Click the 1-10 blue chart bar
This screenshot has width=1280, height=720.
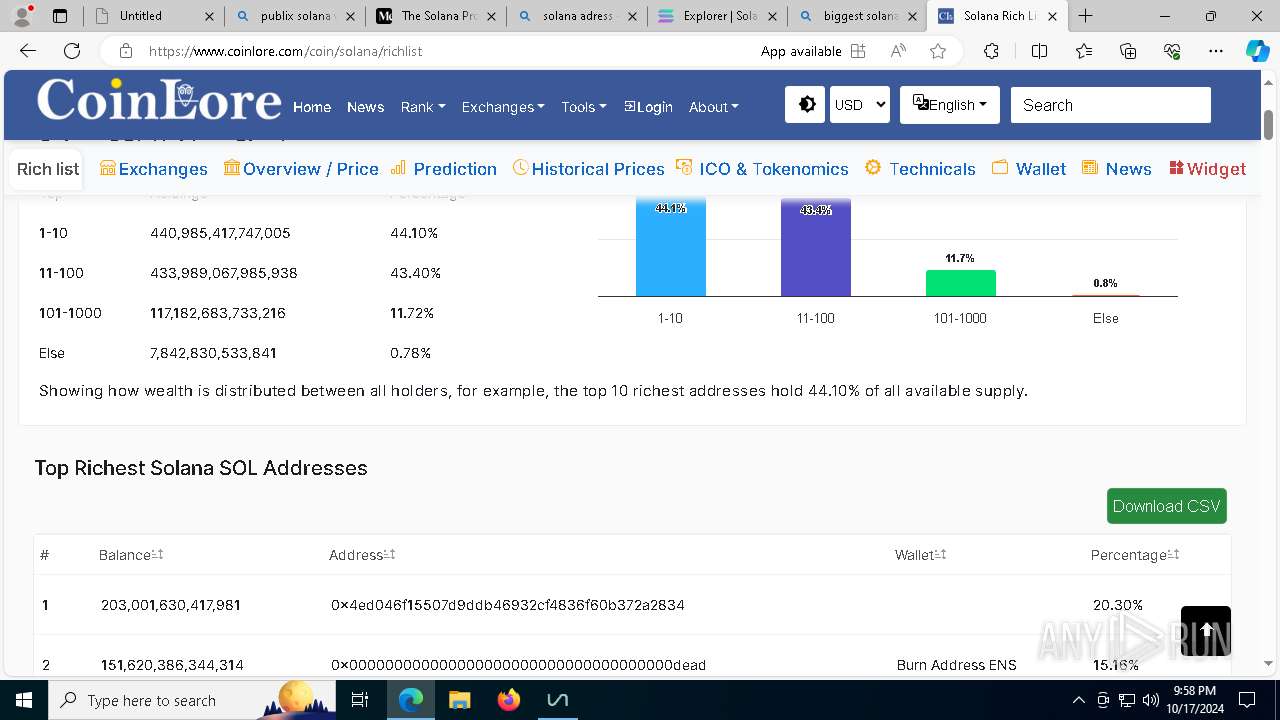(x=671, y=247)
